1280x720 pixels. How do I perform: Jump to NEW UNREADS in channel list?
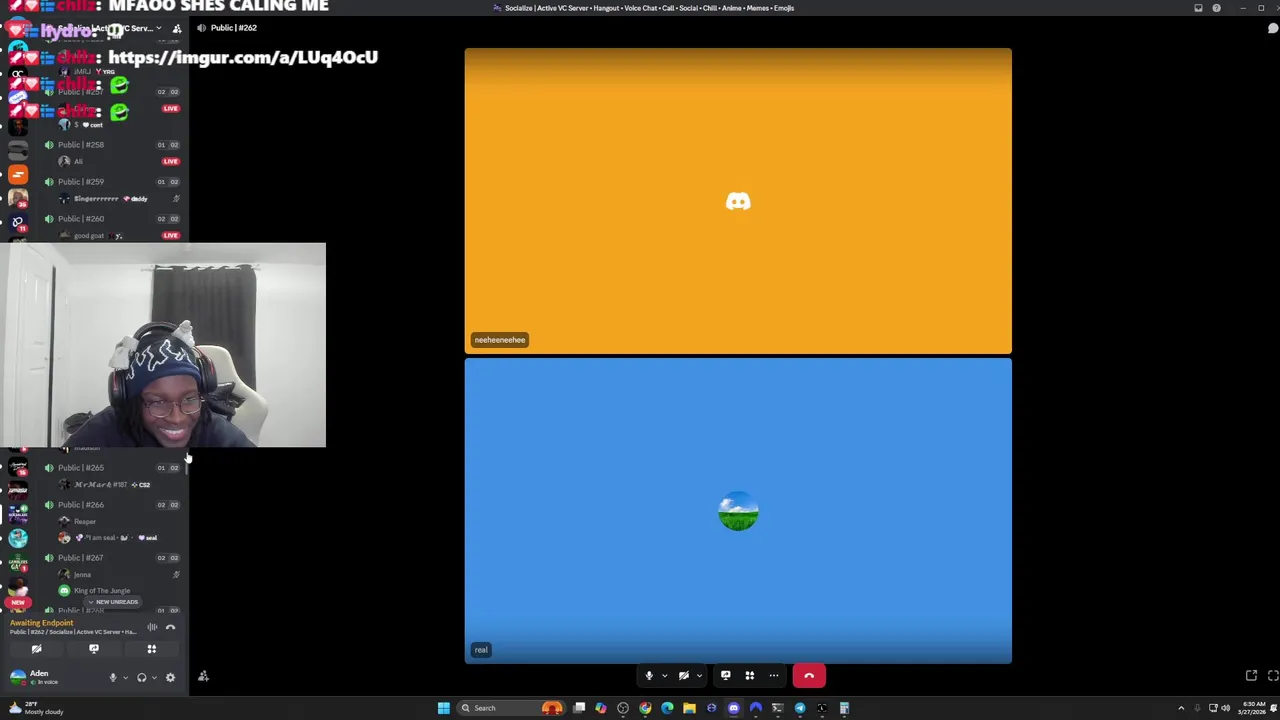point(112,602)
